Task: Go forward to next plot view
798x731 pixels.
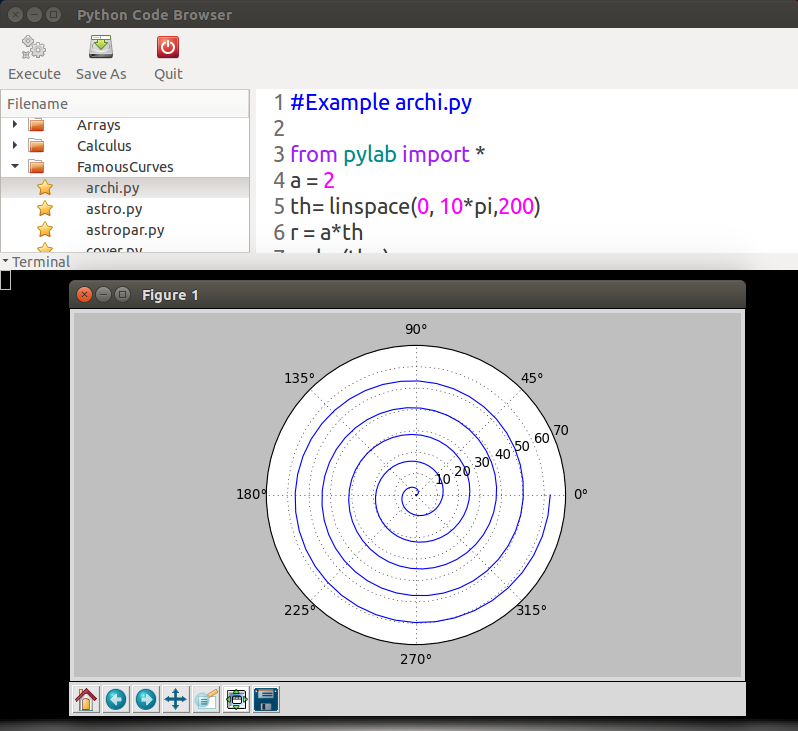Action: [x=146, y=699]
